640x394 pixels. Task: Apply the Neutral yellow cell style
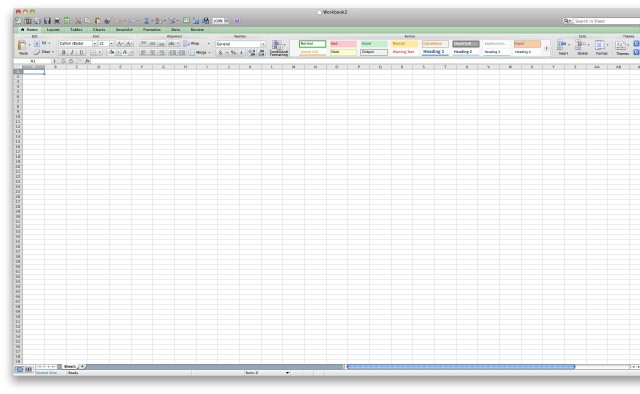(404, 44)
